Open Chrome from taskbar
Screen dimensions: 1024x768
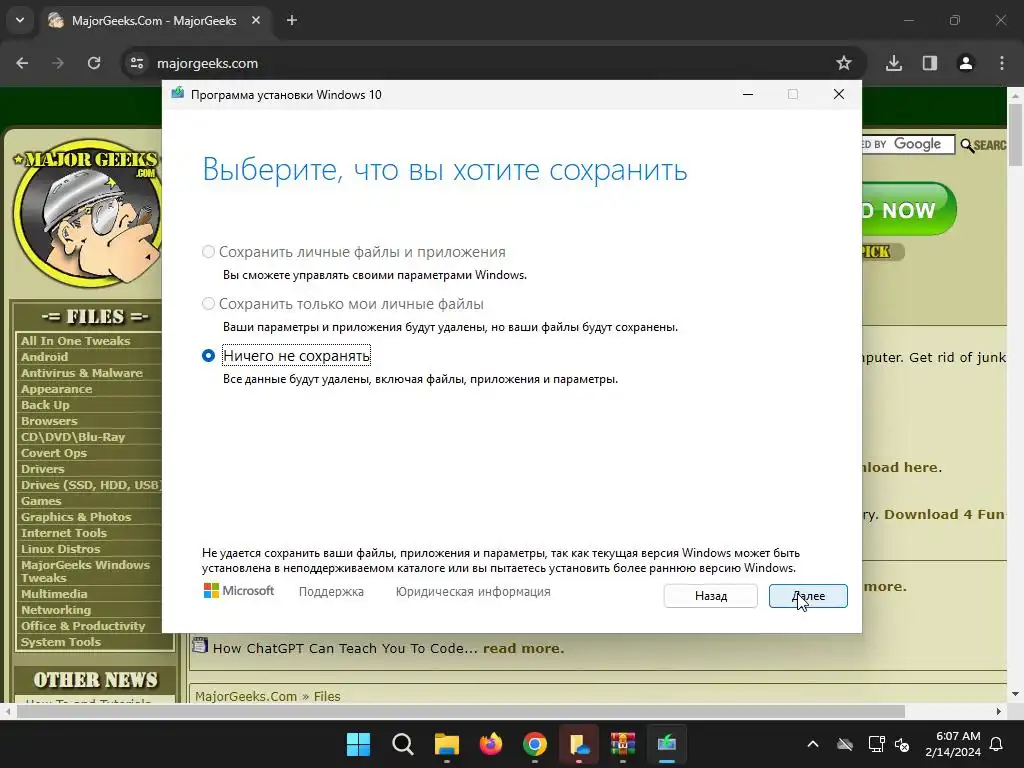[x=535, y=744]
